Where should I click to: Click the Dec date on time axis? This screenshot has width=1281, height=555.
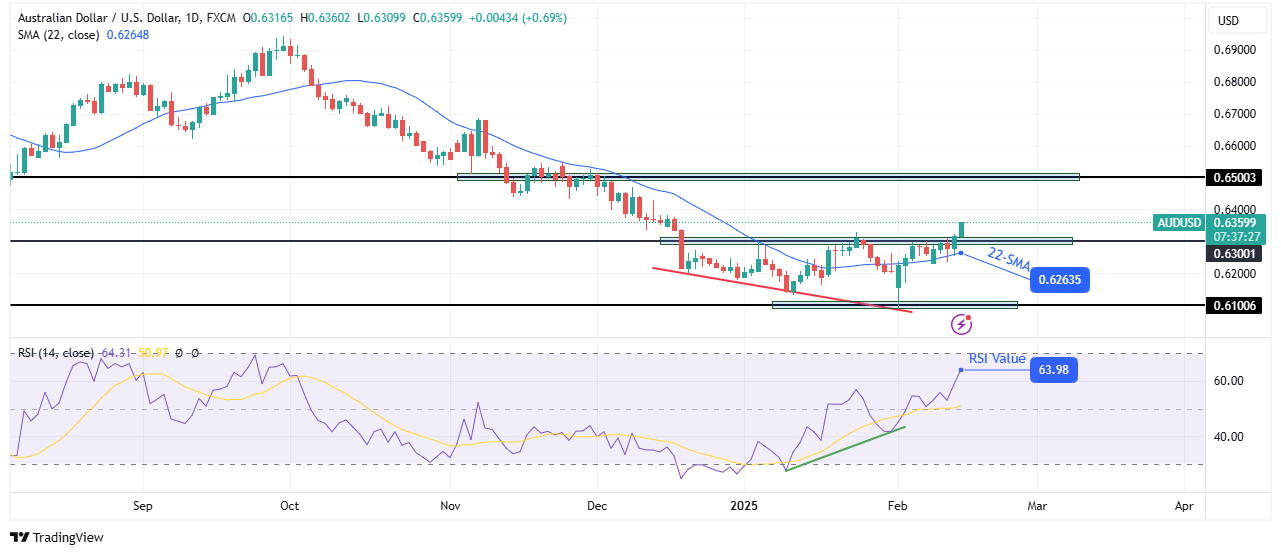click(x=597, y=506)
